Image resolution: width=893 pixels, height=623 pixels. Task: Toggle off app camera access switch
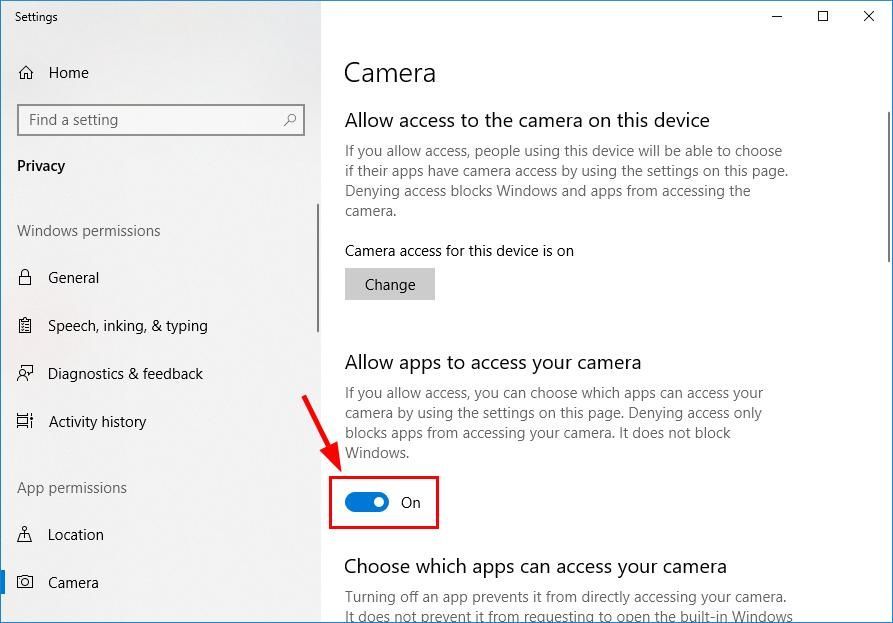367,502
